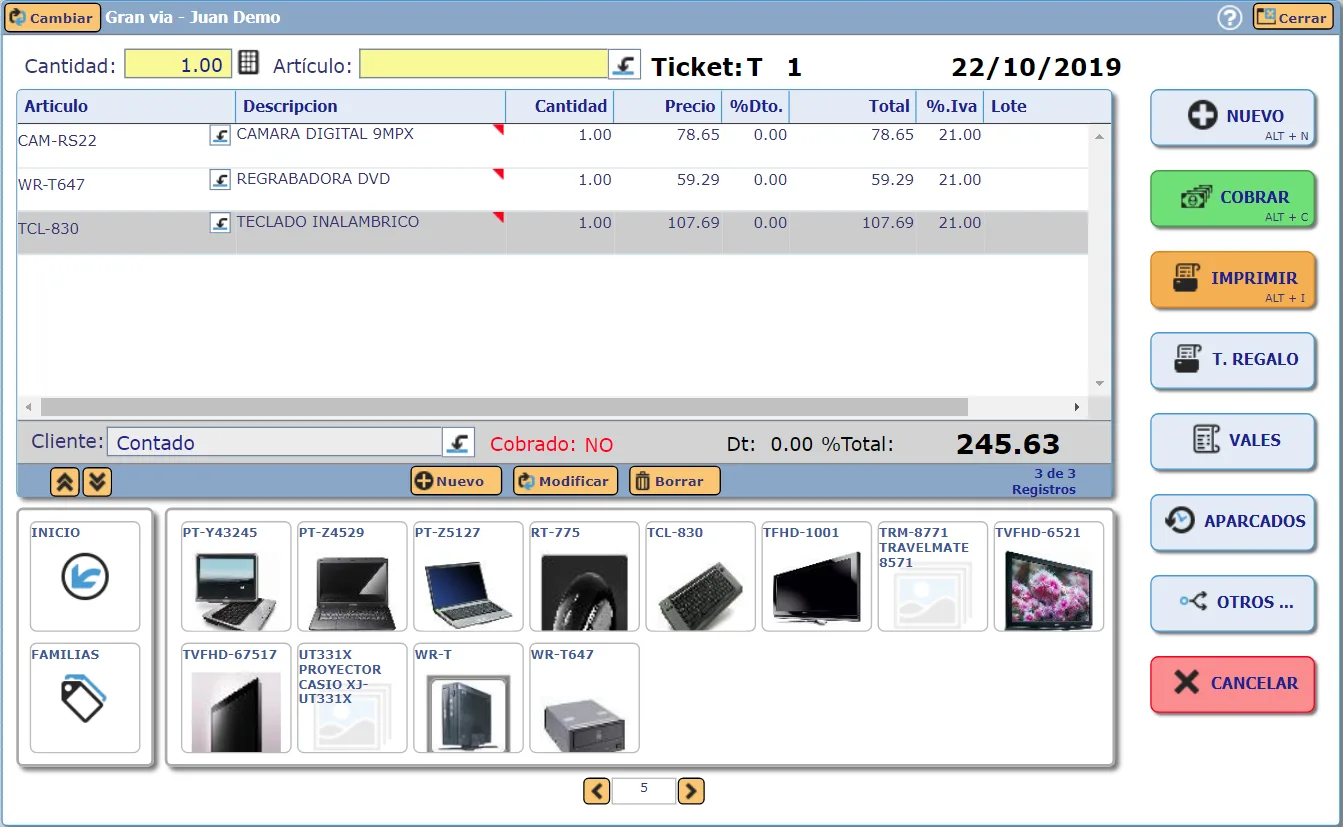Image resolution: width=1343 pixels, height=827 pixels.
Task: Go to INICIO in the category panel
Action: point(85,577)
